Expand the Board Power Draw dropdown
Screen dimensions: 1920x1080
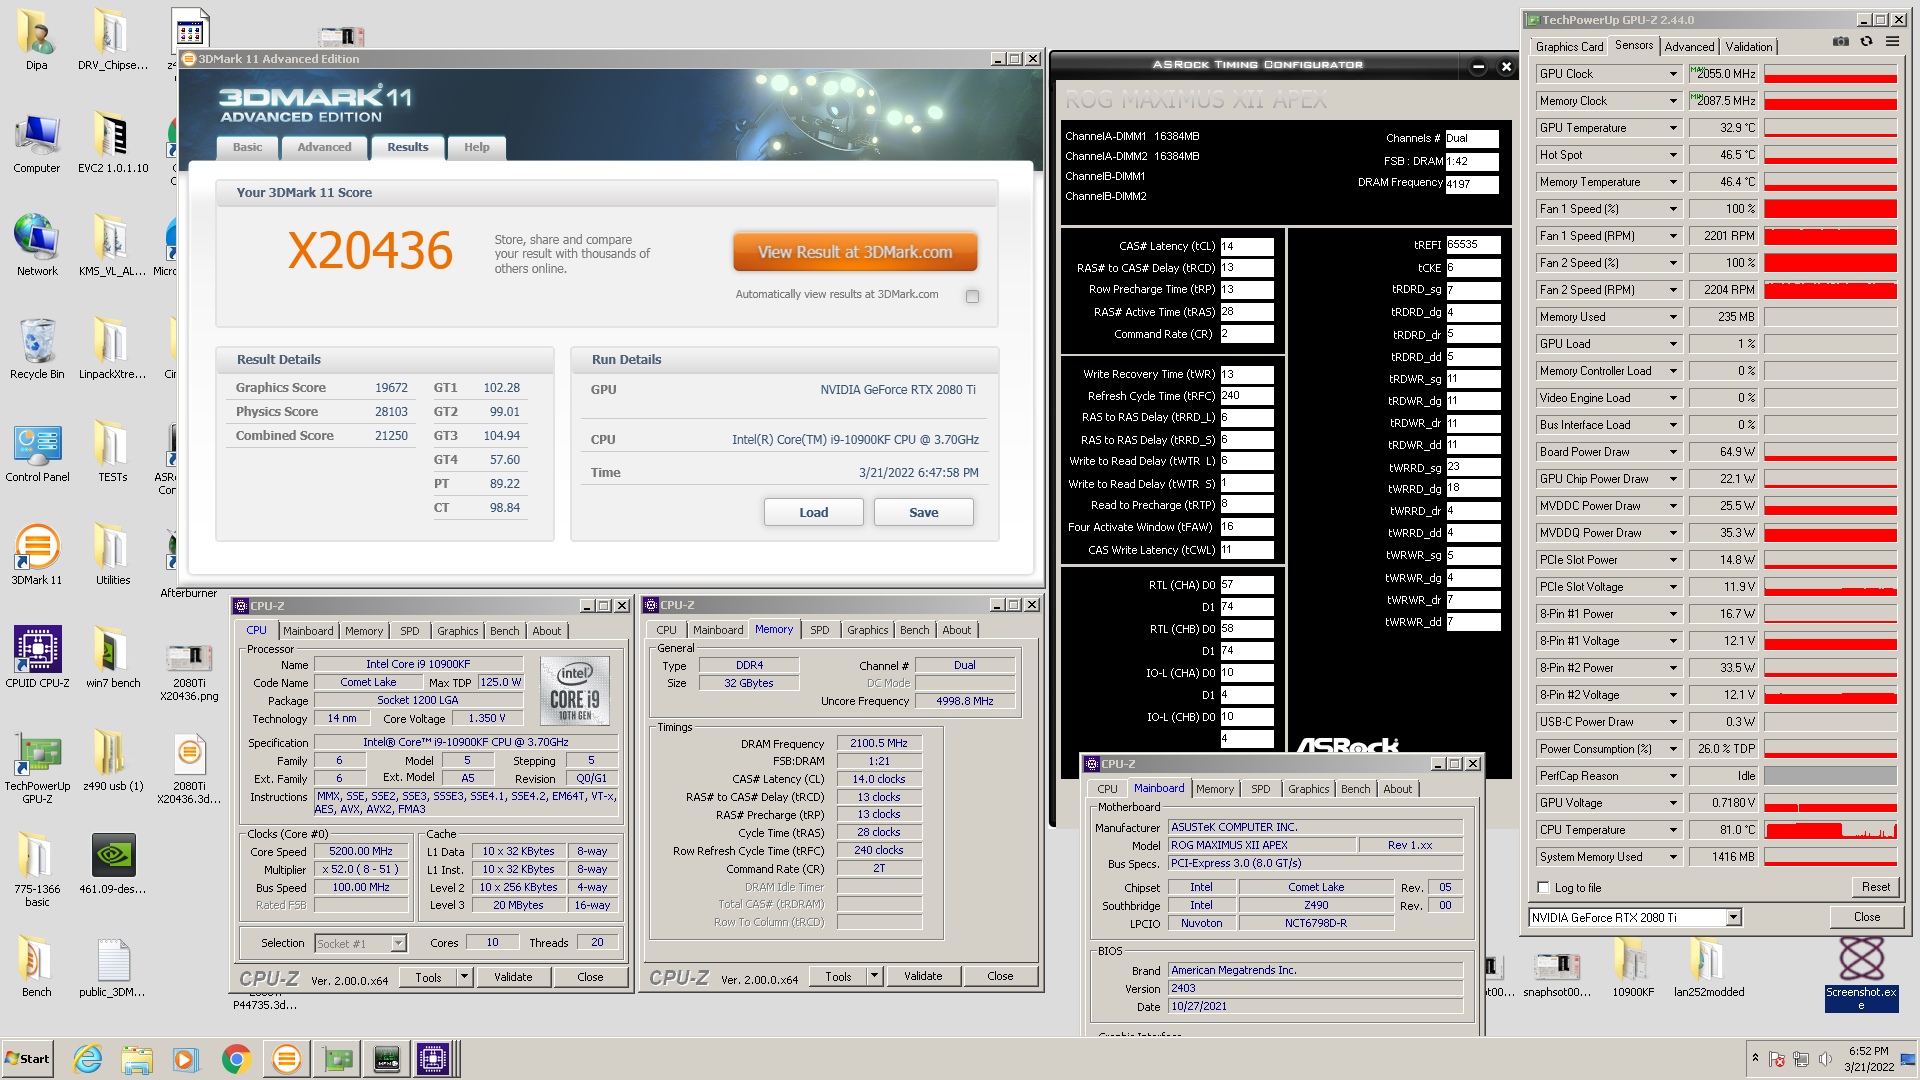[x=1673, y=452]
